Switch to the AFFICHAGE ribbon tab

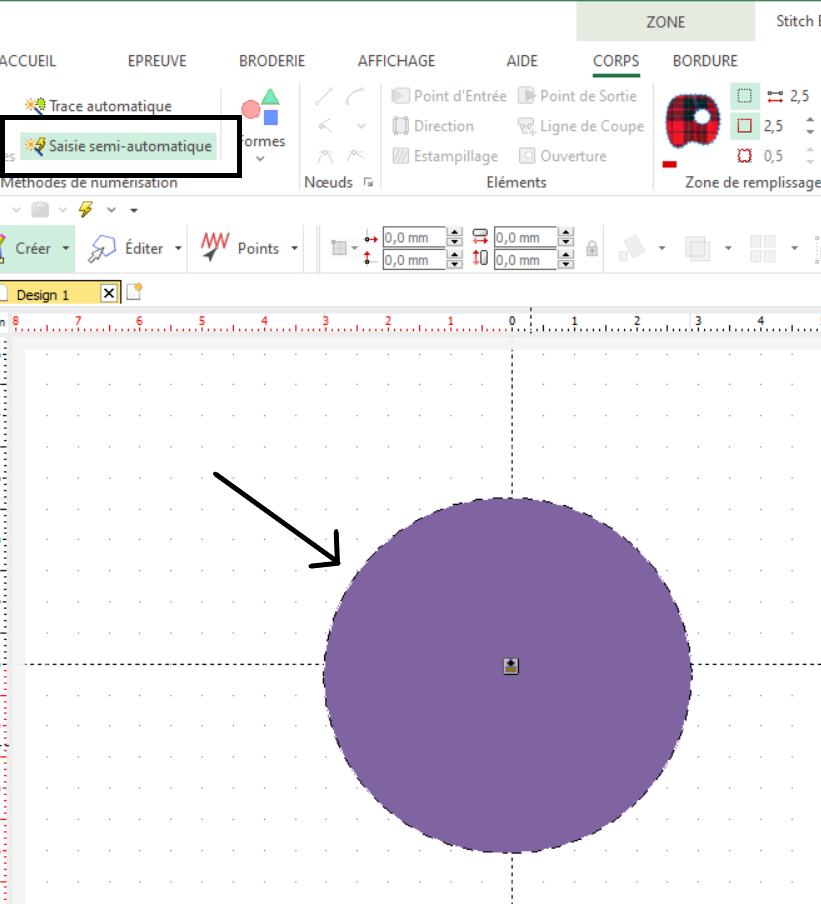point(396,61)
